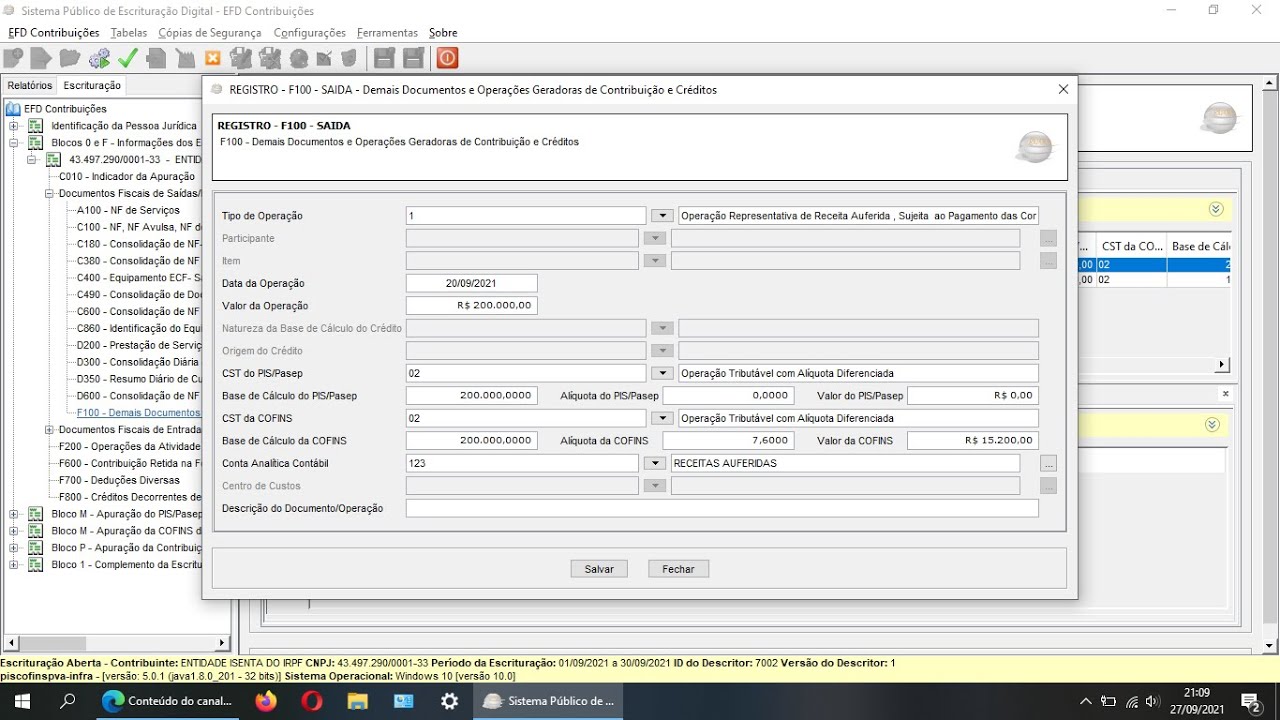Viewport: 1280px width, 720px height.
Task: Close the REGISTRO F100 SAIDA dialog
Action: pos(1063,89)
